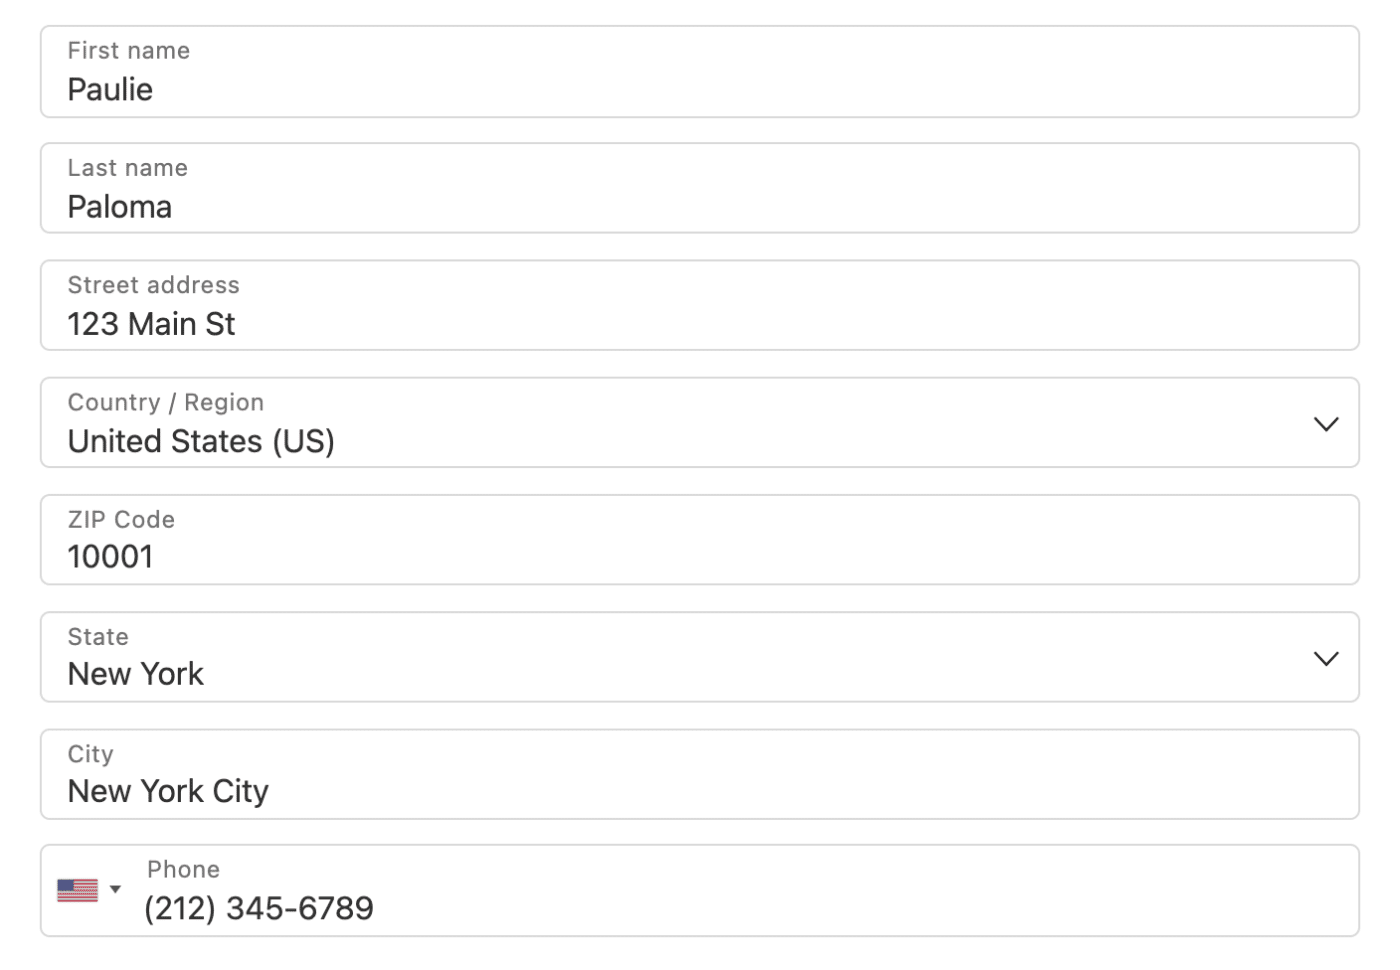Click the "Country / Region" label
The width and height of the screenshot is (1400, 970).
tap(165, 402)
